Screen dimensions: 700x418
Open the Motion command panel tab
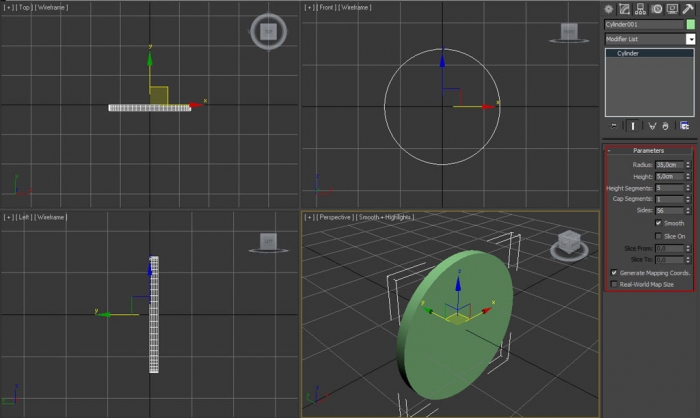click(656, 9)
